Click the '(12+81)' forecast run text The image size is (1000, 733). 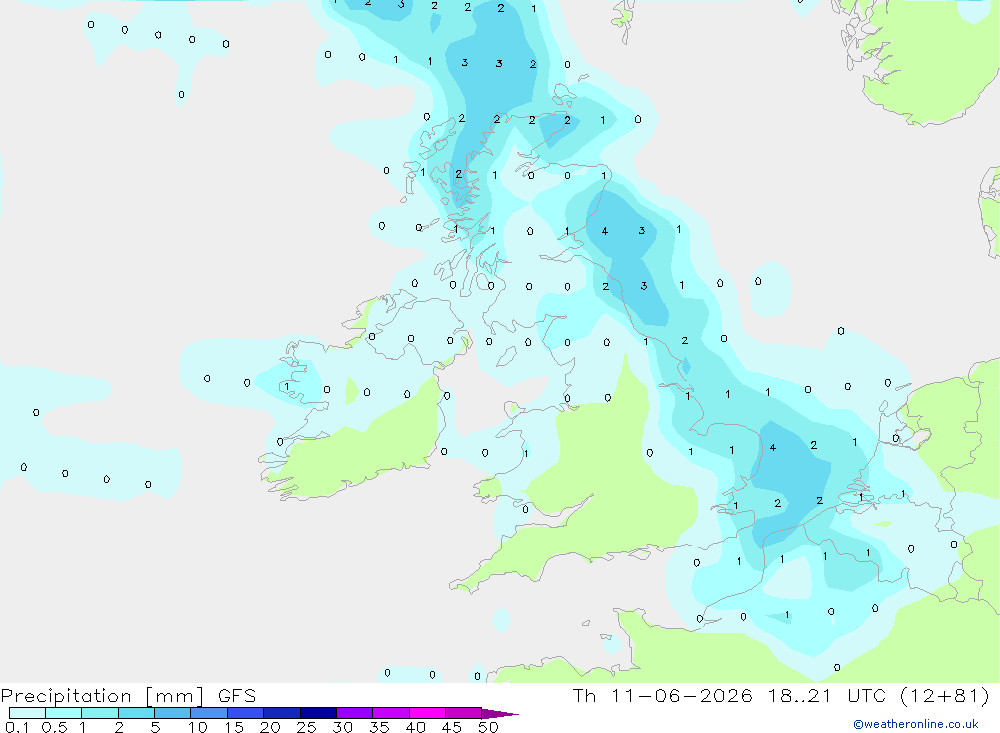(945, 695)
